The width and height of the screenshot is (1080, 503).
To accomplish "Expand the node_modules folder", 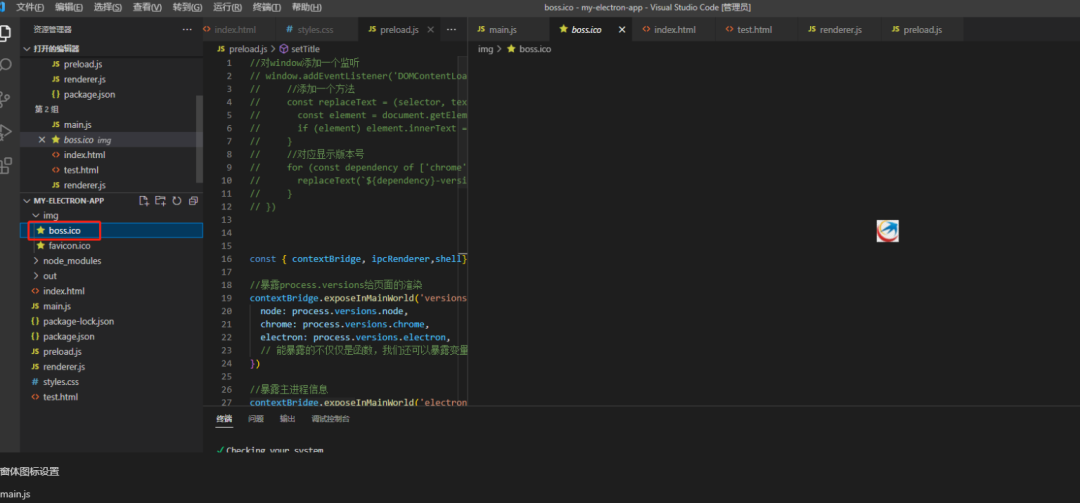I will point(71,261).
